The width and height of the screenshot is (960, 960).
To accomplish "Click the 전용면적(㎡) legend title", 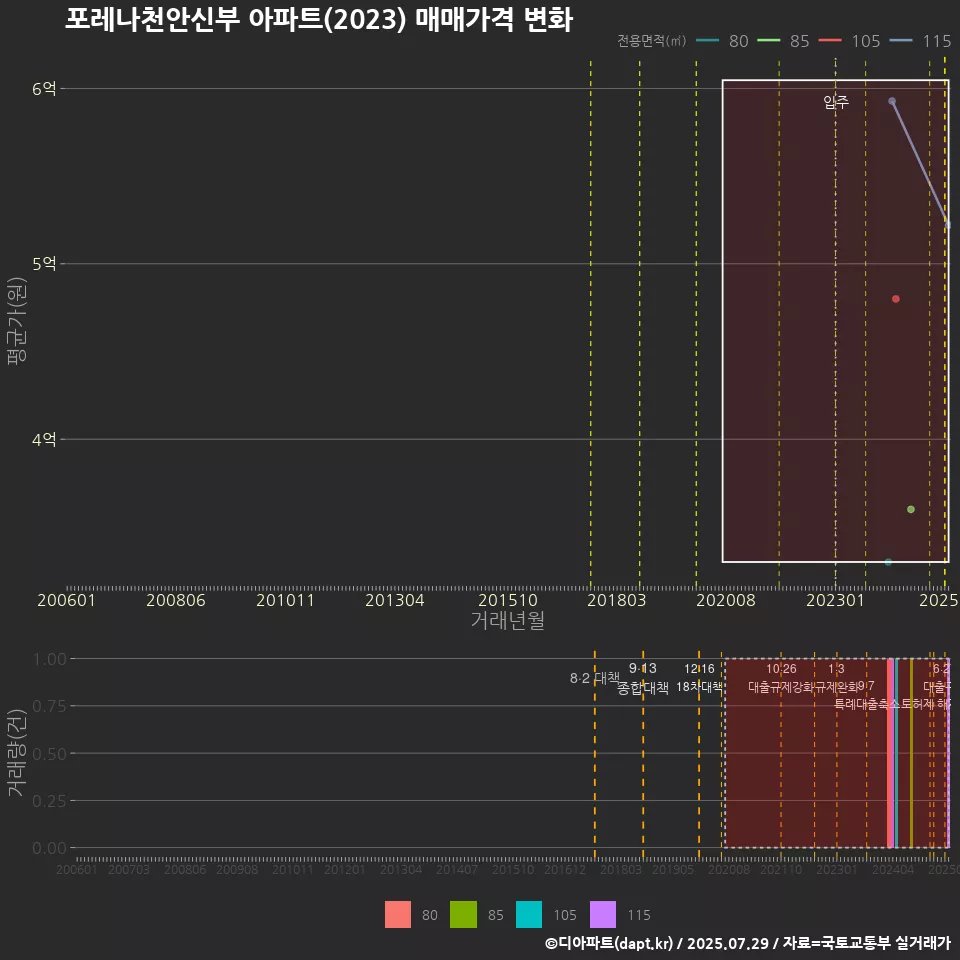I will pos(651,41).
